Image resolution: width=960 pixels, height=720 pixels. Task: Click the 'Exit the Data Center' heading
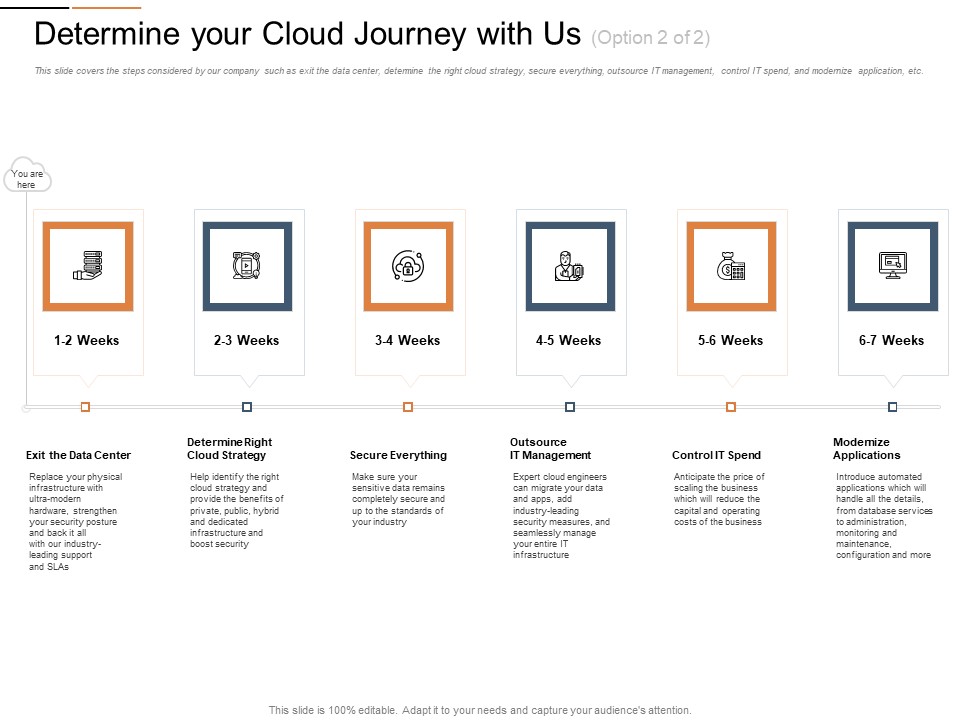click(78, 455)
